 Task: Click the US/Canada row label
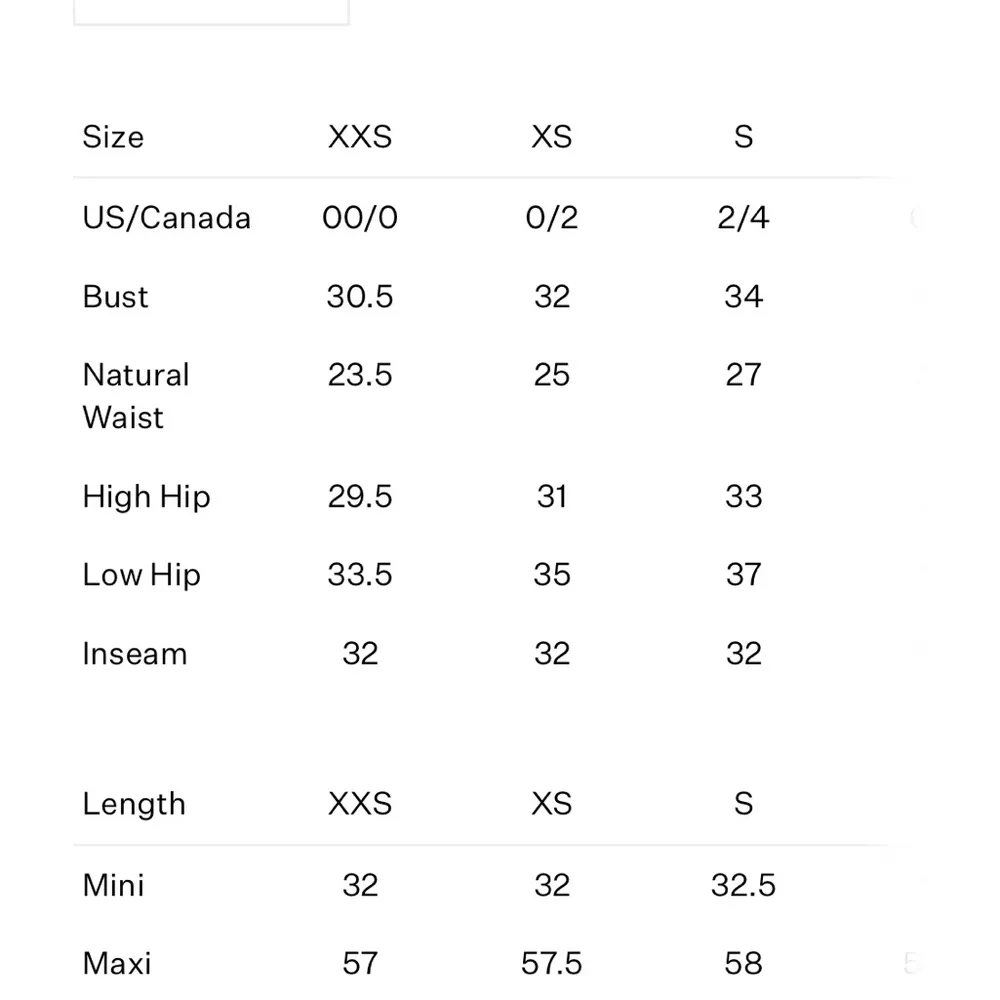(x=166, y=218)
